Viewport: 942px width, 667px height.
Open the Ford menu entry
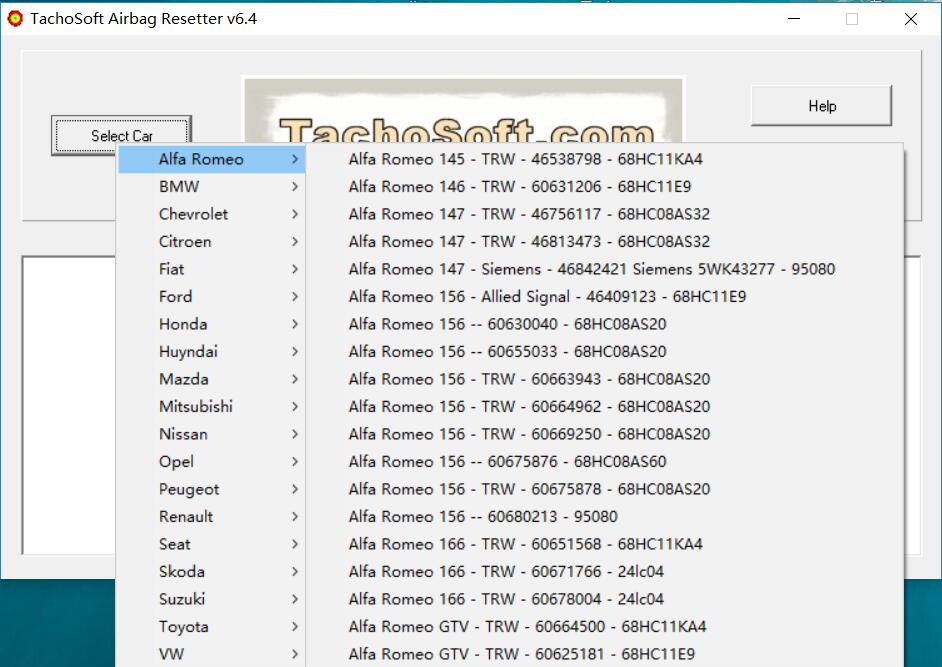pyautogui.click(x=211, y=297)
